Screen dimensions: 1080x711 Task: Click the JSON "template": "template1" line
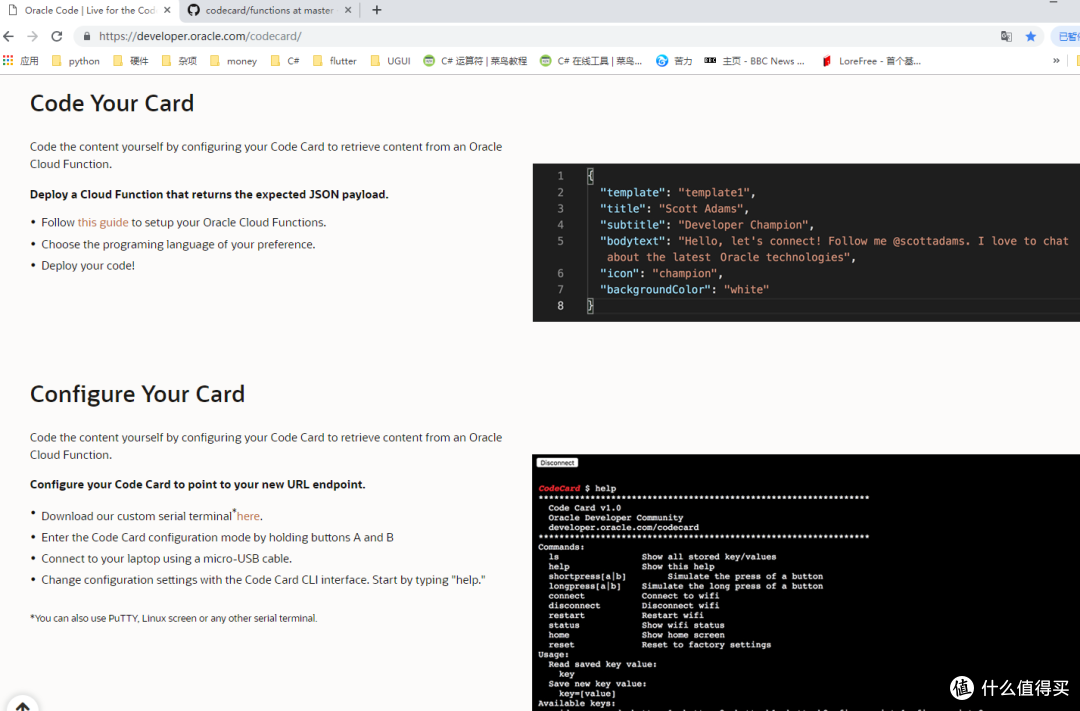coord(677,193)
